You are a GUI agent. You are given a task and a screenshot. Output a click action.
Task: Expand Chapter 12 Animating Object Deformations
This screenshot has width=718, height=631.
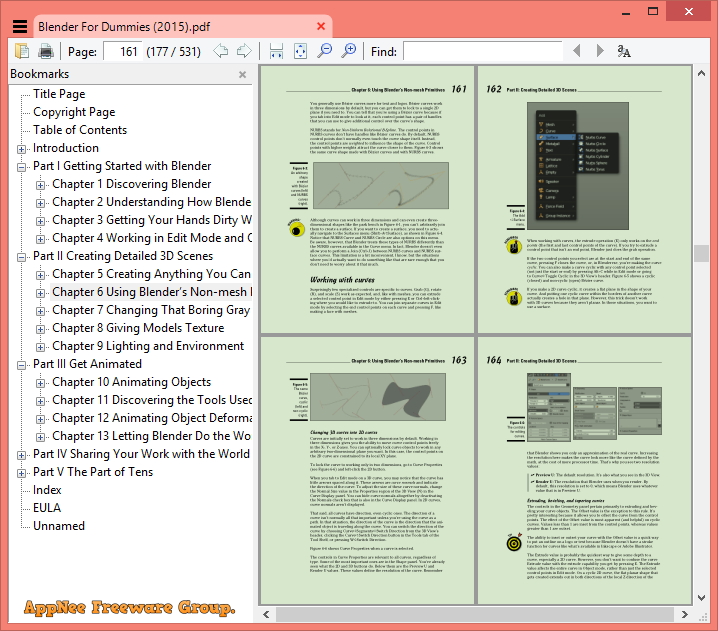pos(40,419)
